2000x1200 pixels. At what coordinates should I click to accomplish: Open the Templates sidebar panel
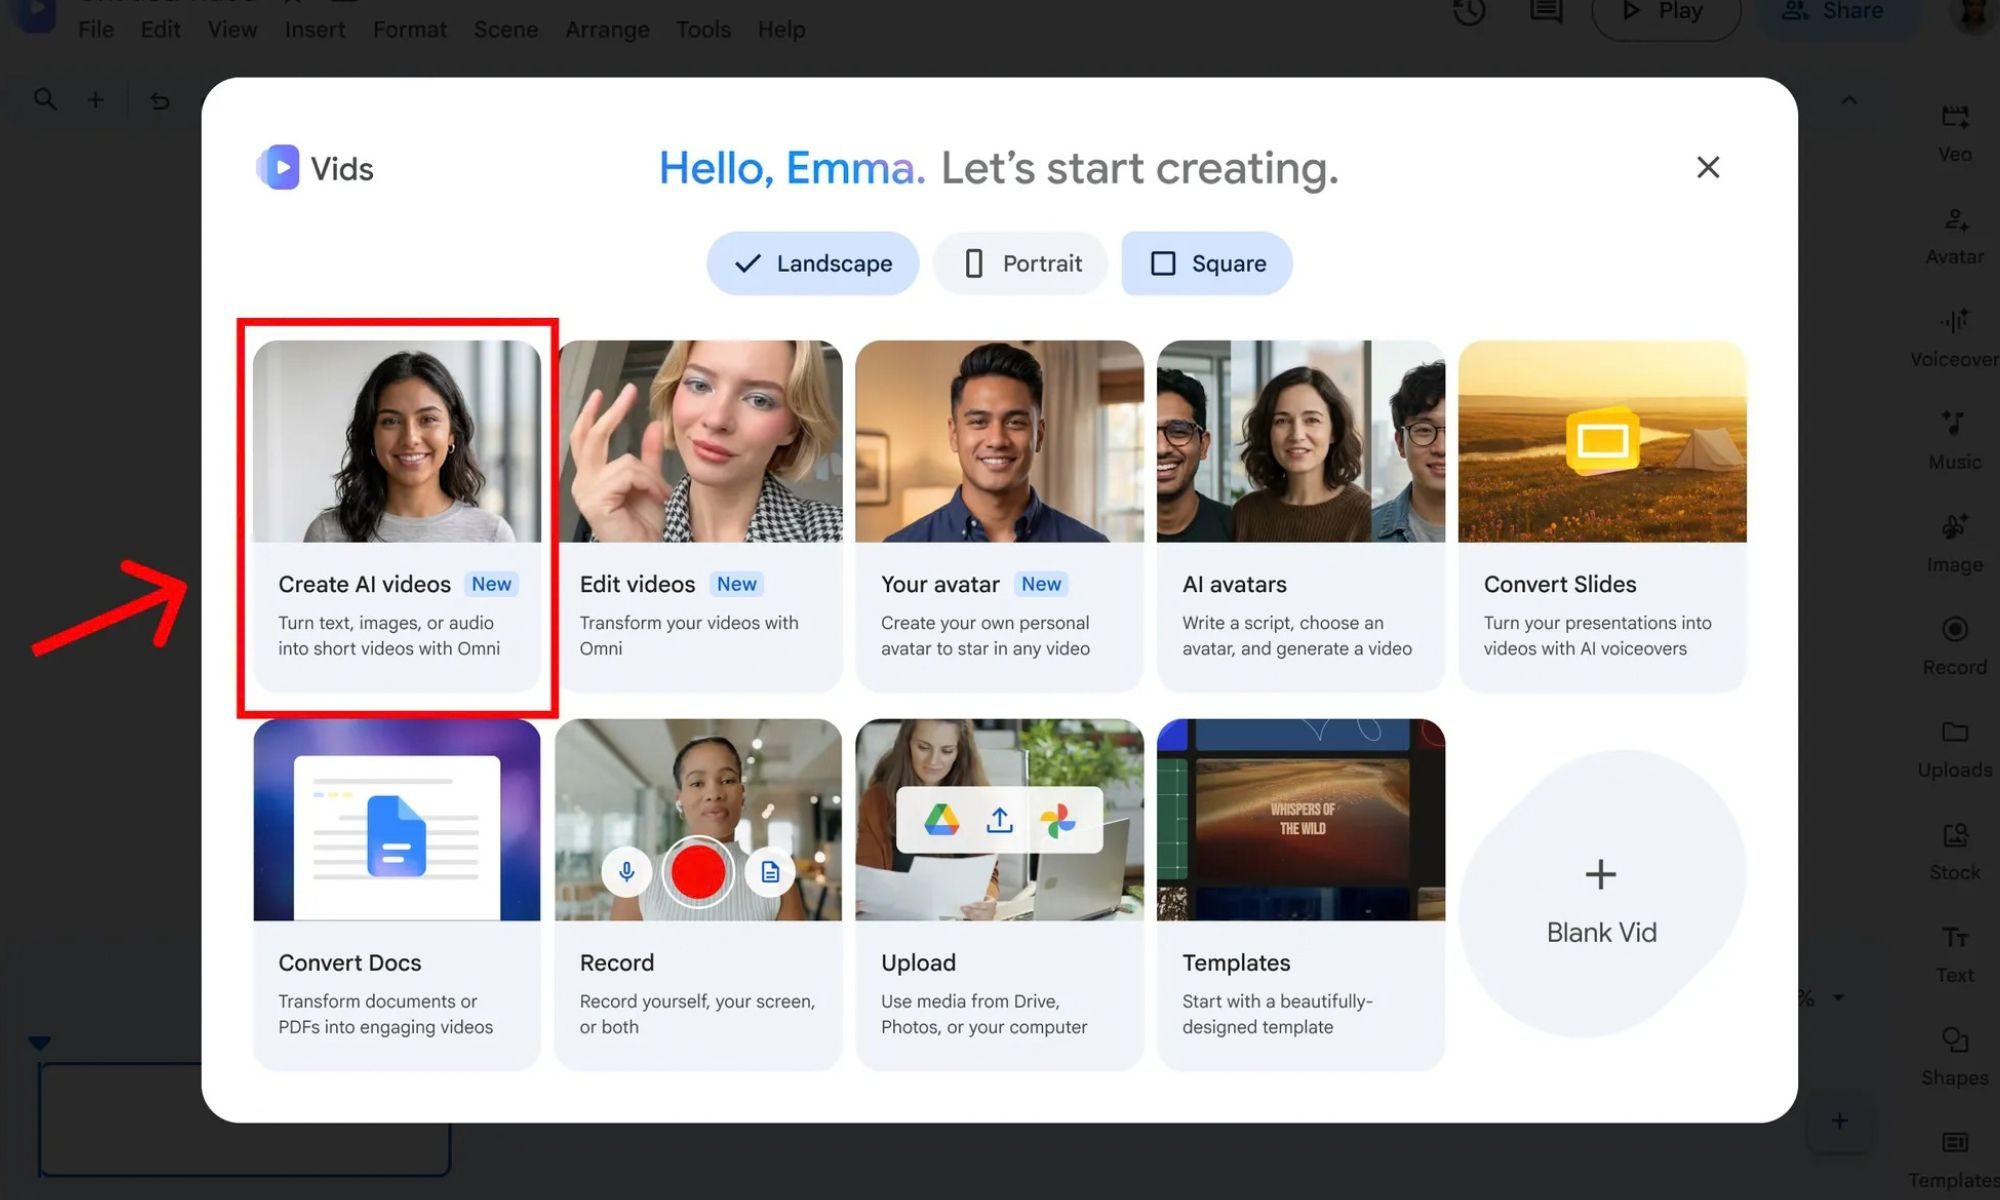point(1954,1160)
